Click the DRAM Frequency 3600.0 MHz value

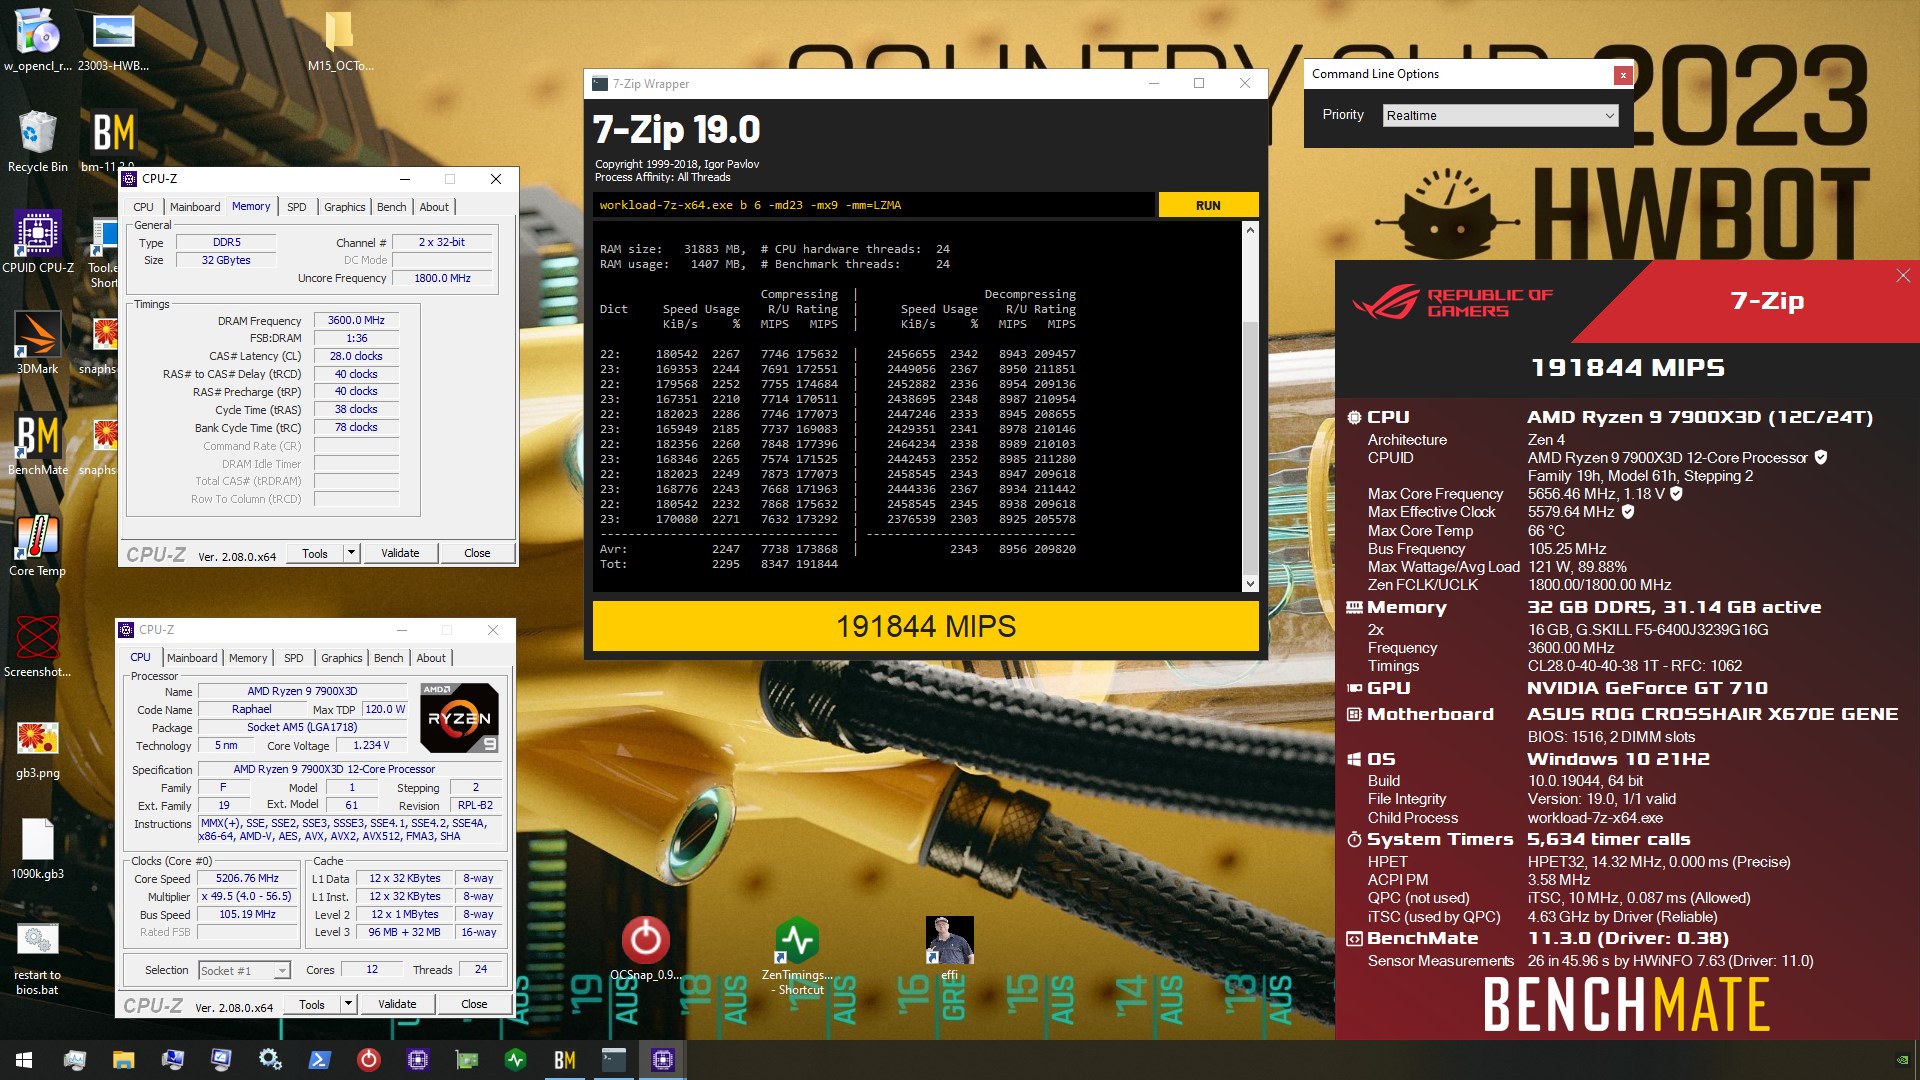click(356, 320)
